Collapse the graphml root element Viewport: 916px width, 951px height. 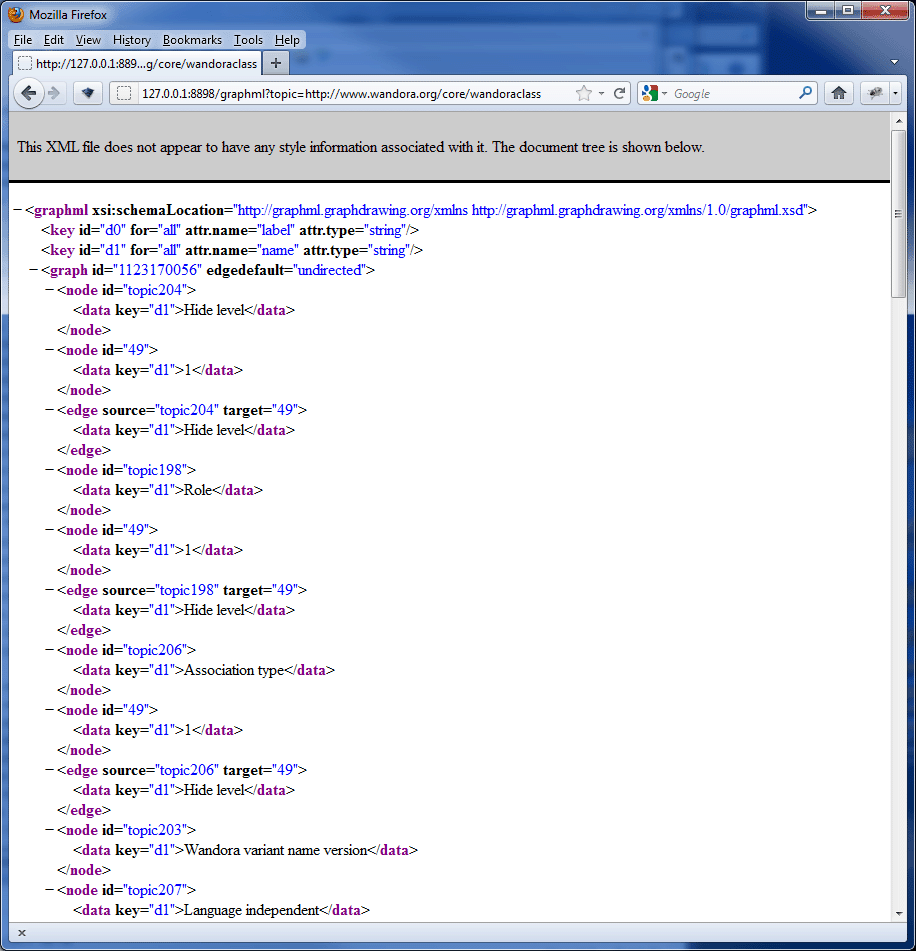[x=16, y=210]
